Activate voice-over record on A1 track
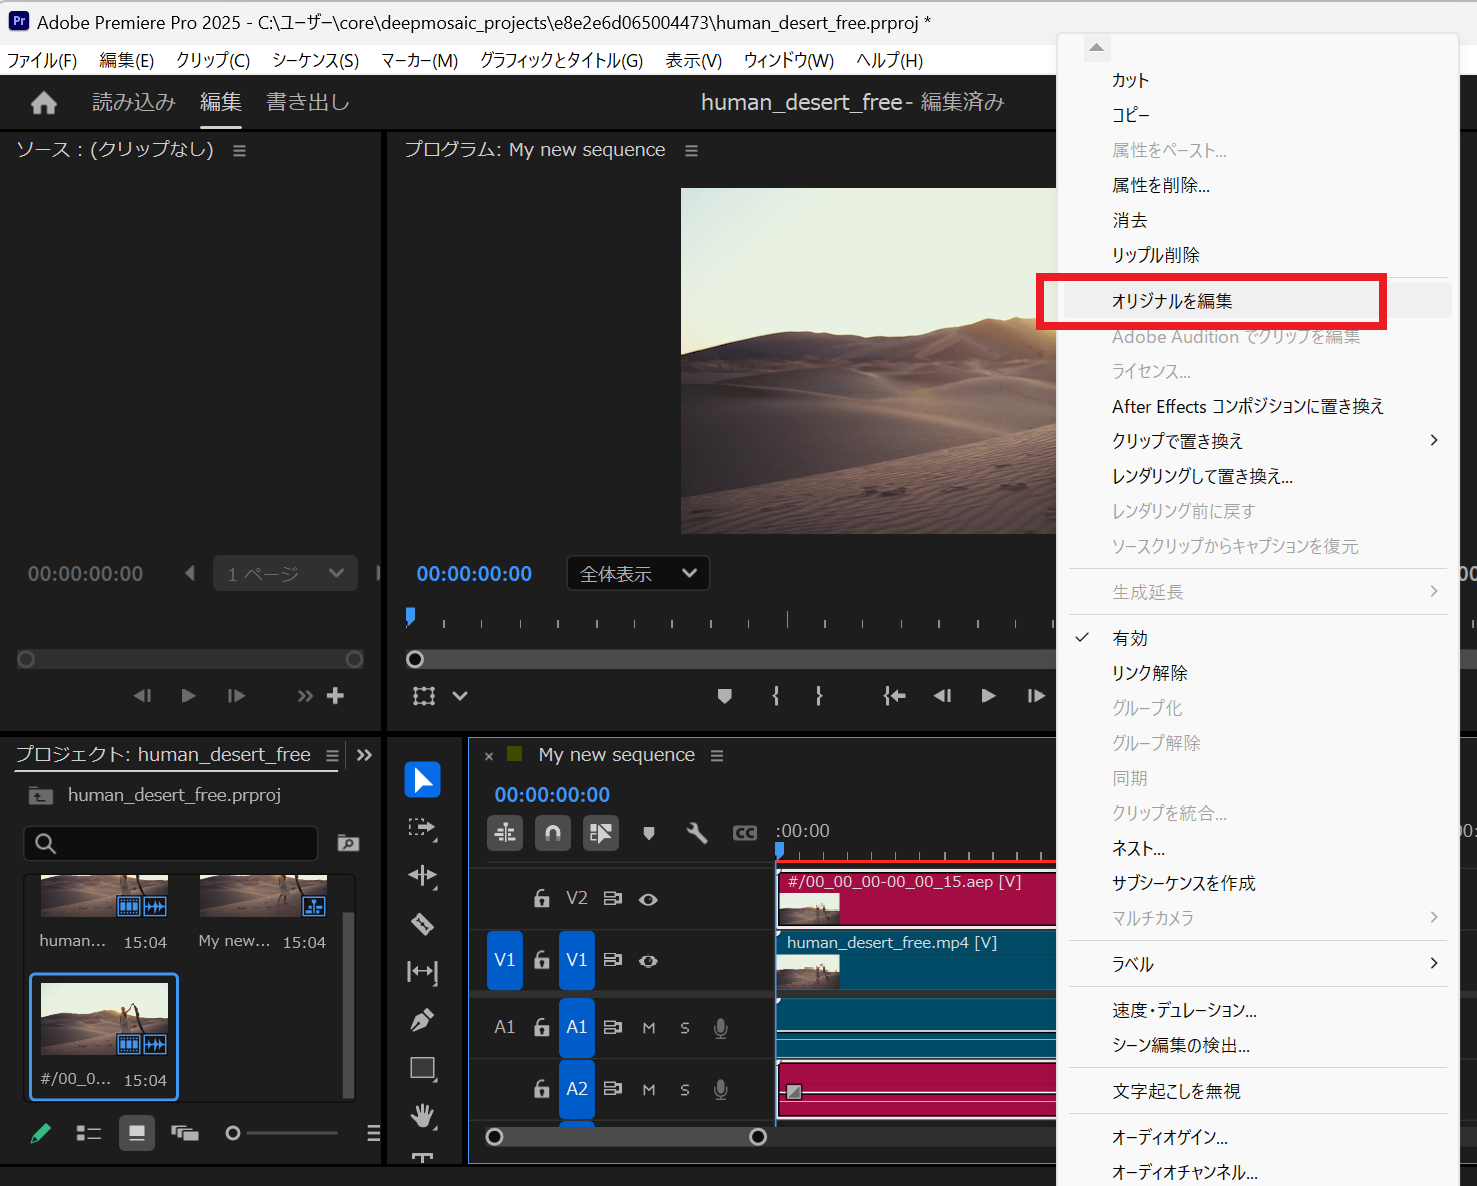 pos(720,1028)
